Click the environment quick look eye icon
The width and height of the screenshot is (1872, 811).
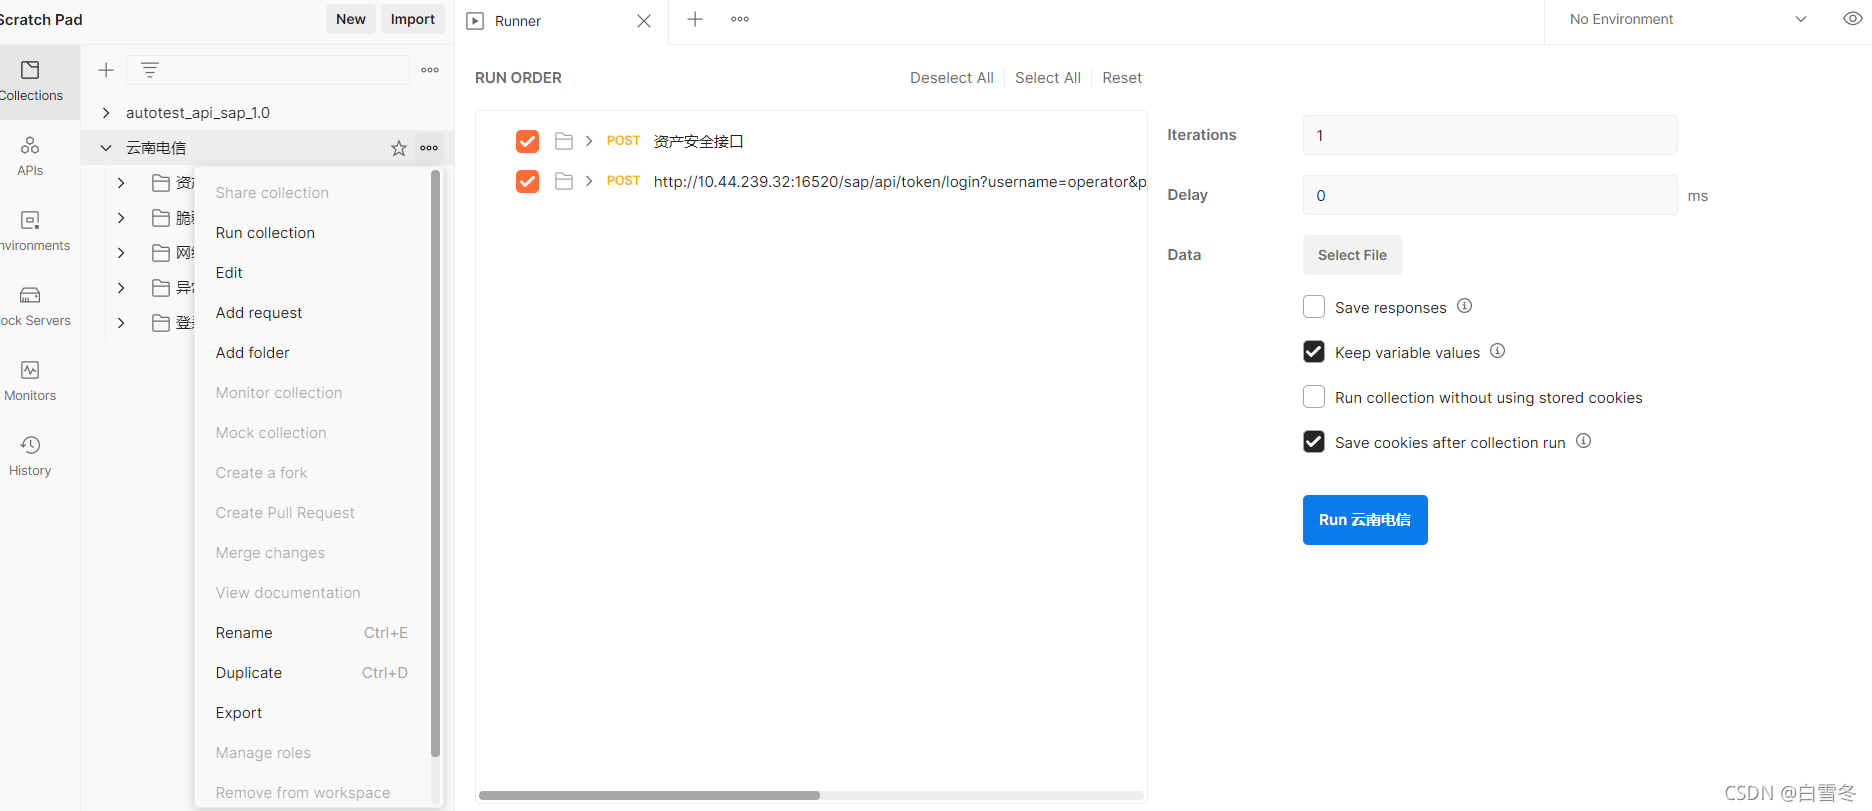point(1853,19)
